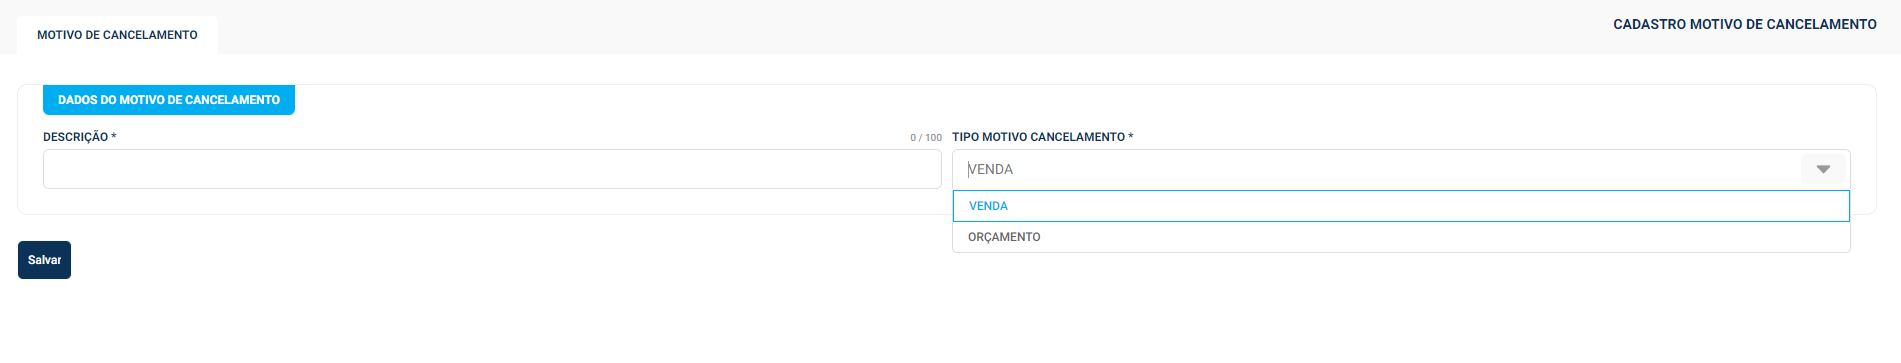The height and width of the screenshot is (363, 1901).
Task: Open the Motivo de Cancelamento tab
Action: tap(117, 35)
